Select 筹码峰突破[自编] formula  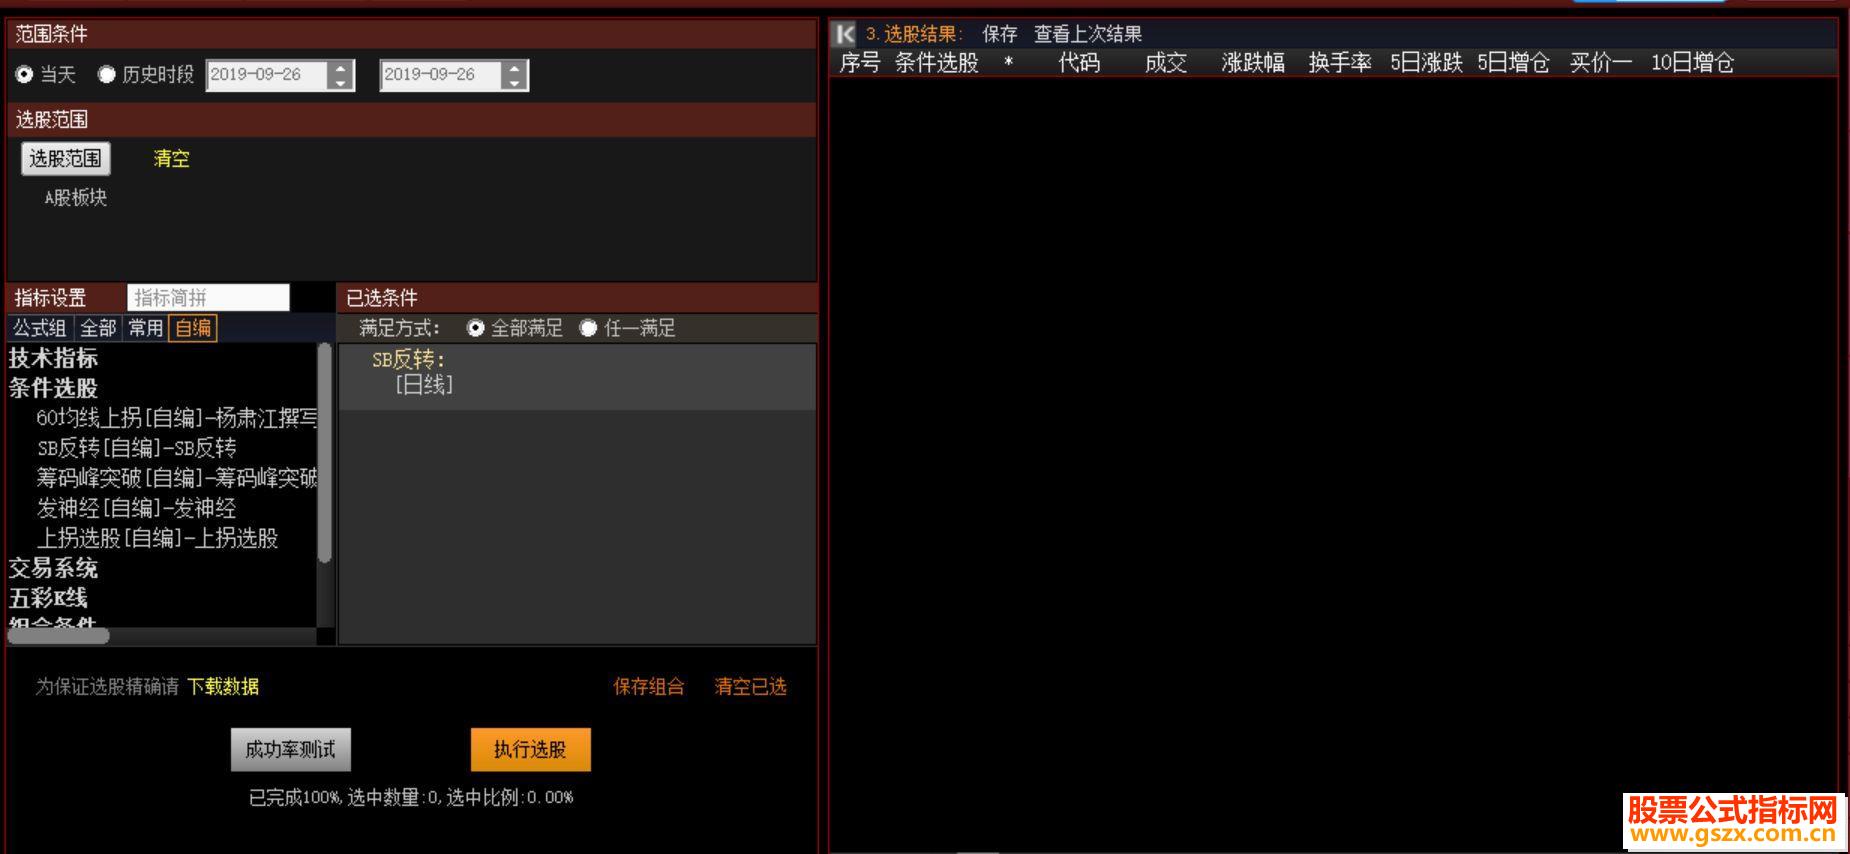point(176,478)
